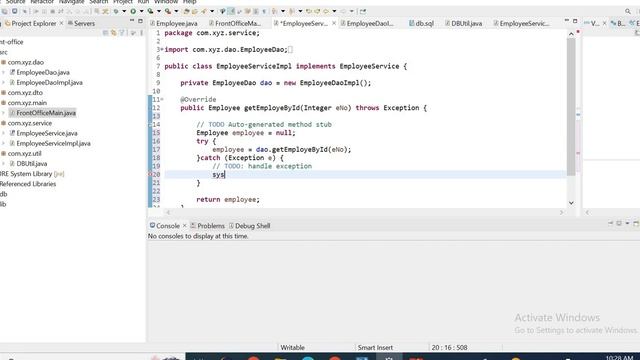Select com.xyz.util package

click(24, 153)
